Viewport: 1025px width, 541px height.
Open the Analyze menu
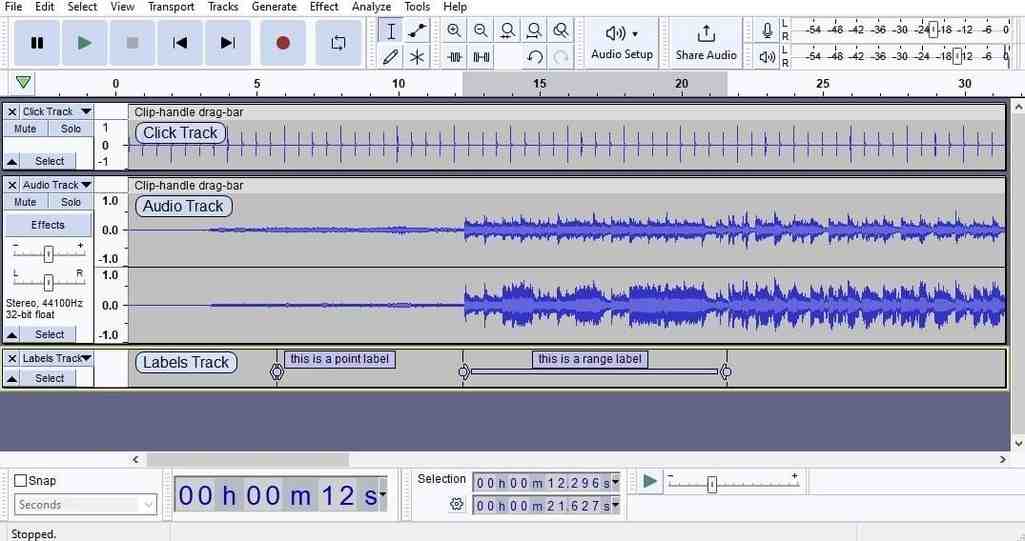click(x=371, y=7)
